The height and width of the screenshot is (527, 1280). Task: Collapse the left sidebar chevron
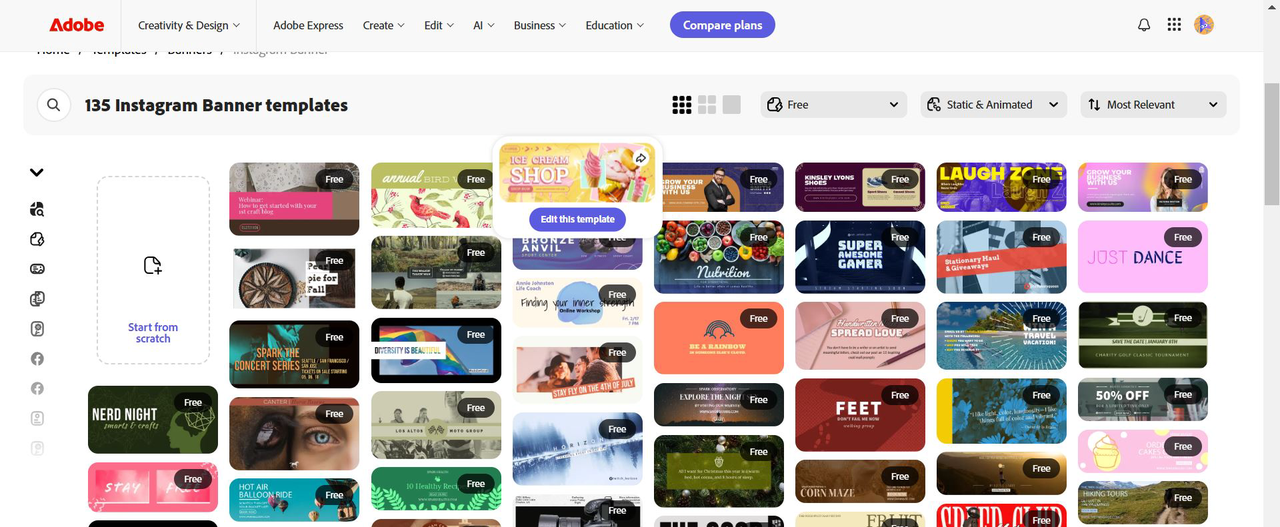pyautogui.click(x=37, y=173)
